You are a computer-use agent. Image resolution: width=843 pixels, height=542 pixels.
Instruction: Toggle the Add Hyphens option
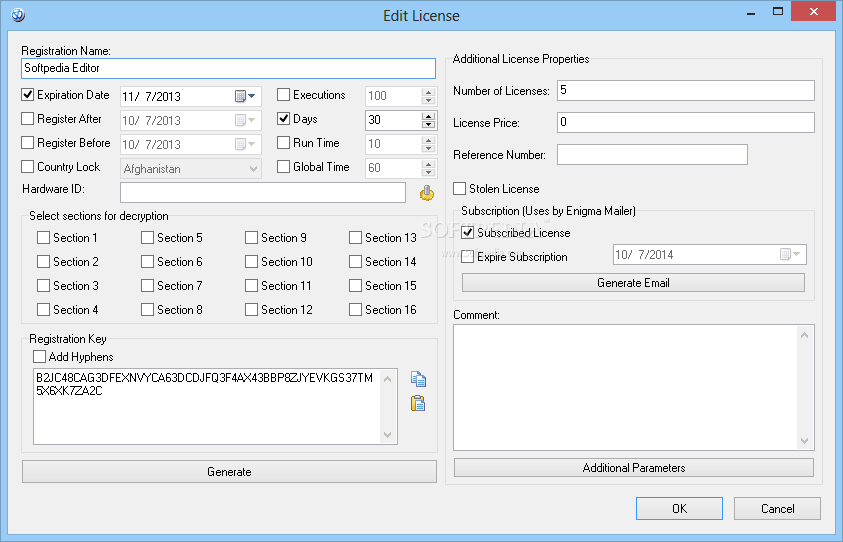point(40,357)
